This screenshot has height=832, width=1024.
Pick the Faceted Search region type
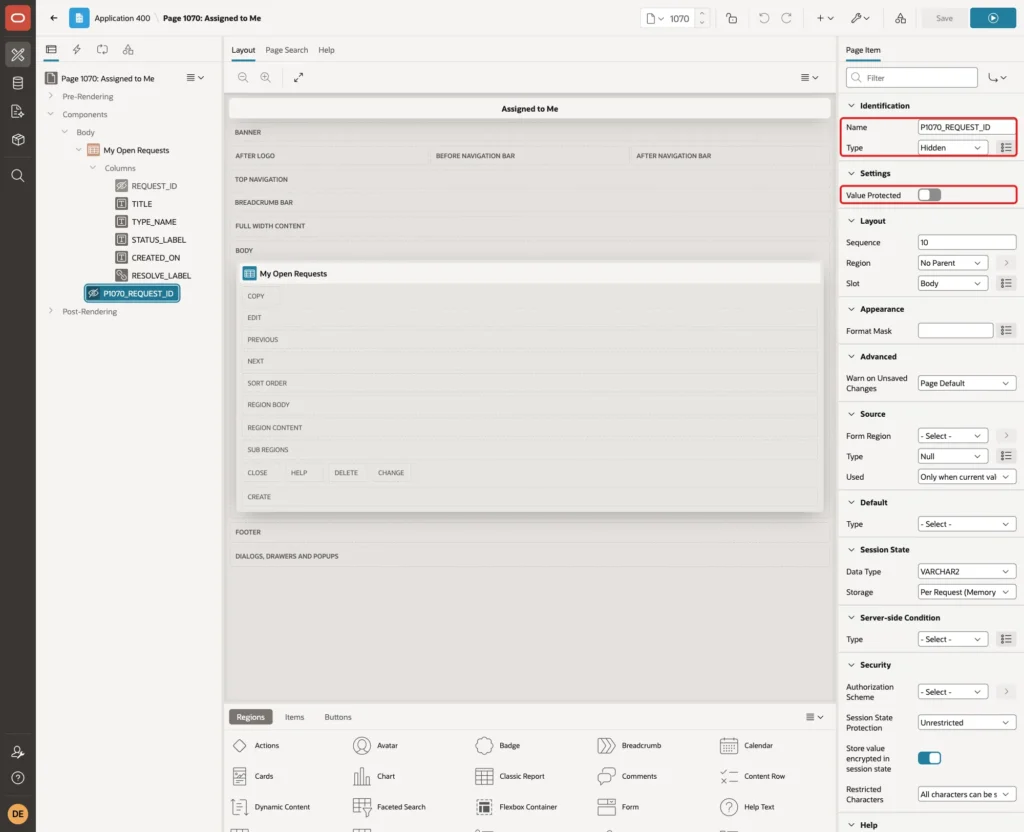click(389, 807)
